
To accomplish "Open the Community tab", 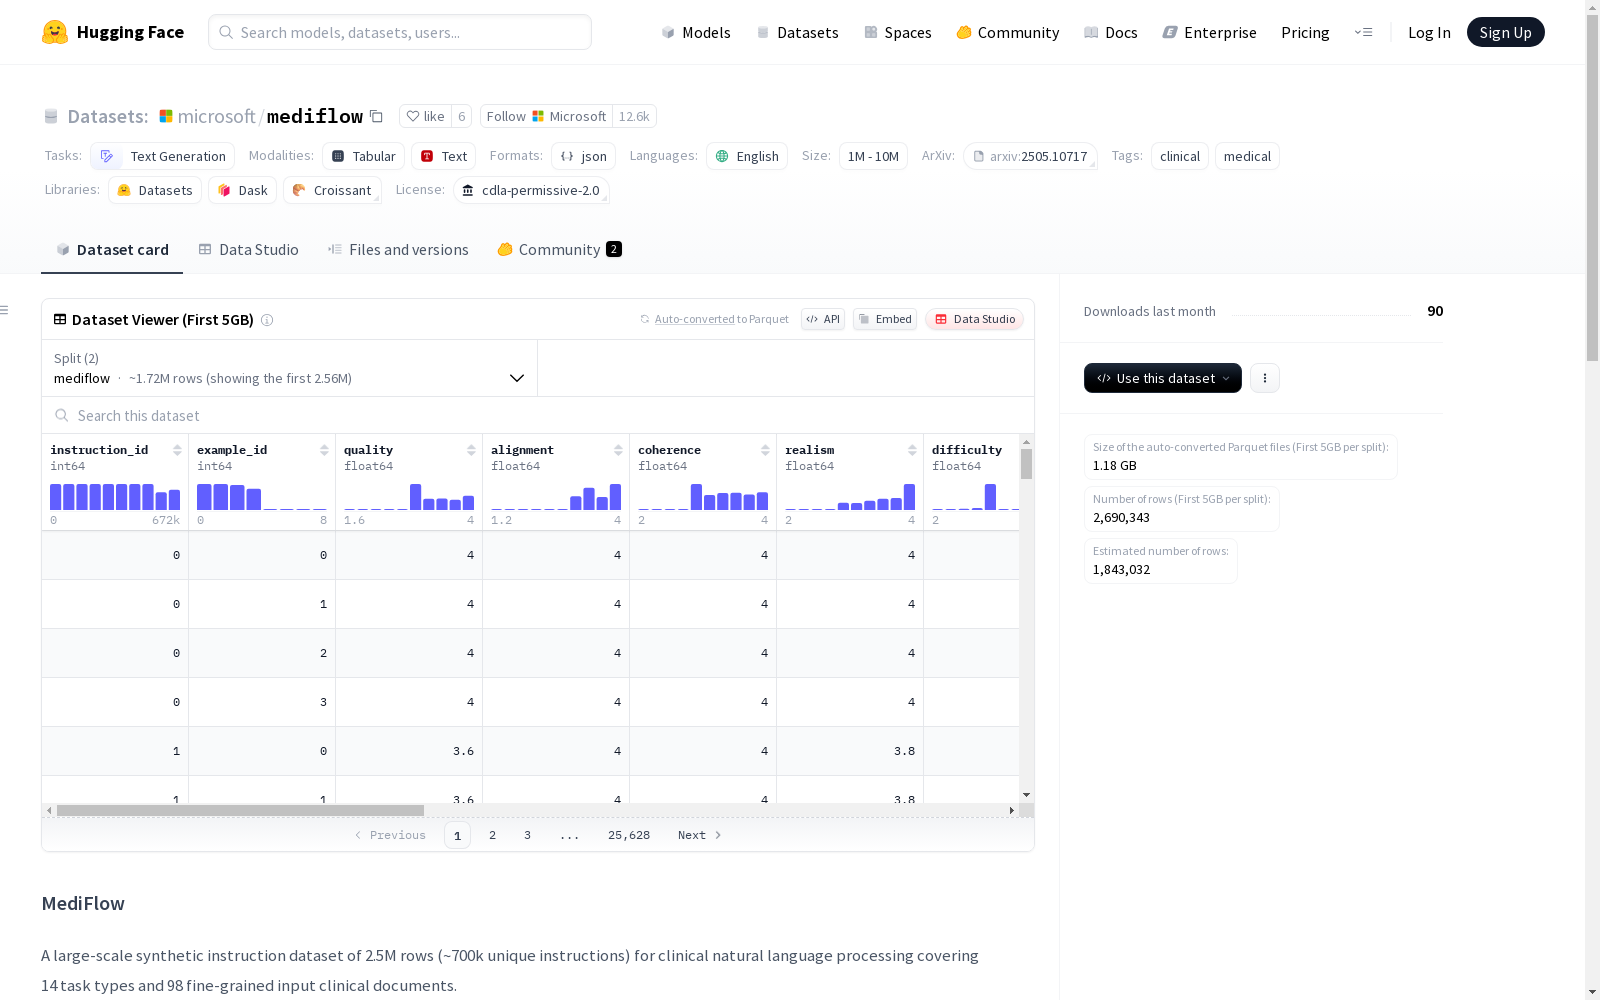I will (560, 250).
